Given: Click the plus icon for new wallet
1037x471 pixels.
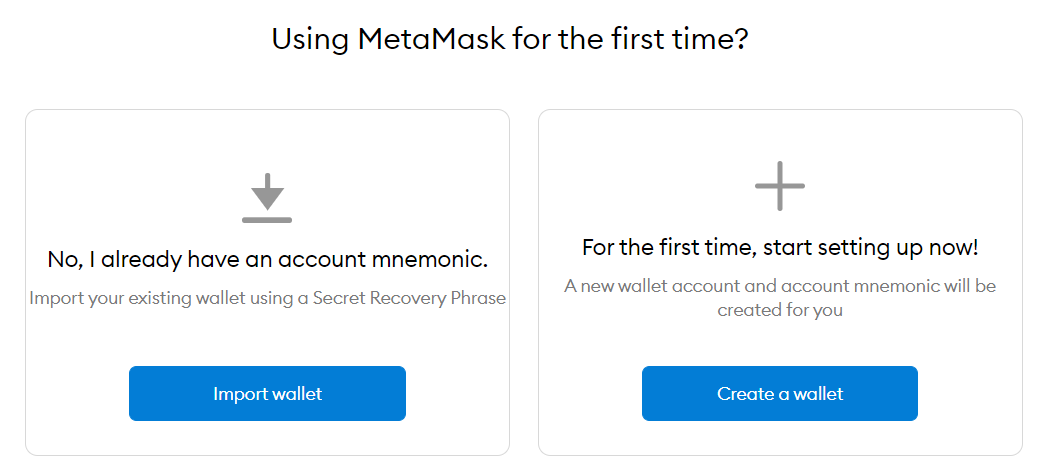Looking at the screenshot, I should 780,186.
